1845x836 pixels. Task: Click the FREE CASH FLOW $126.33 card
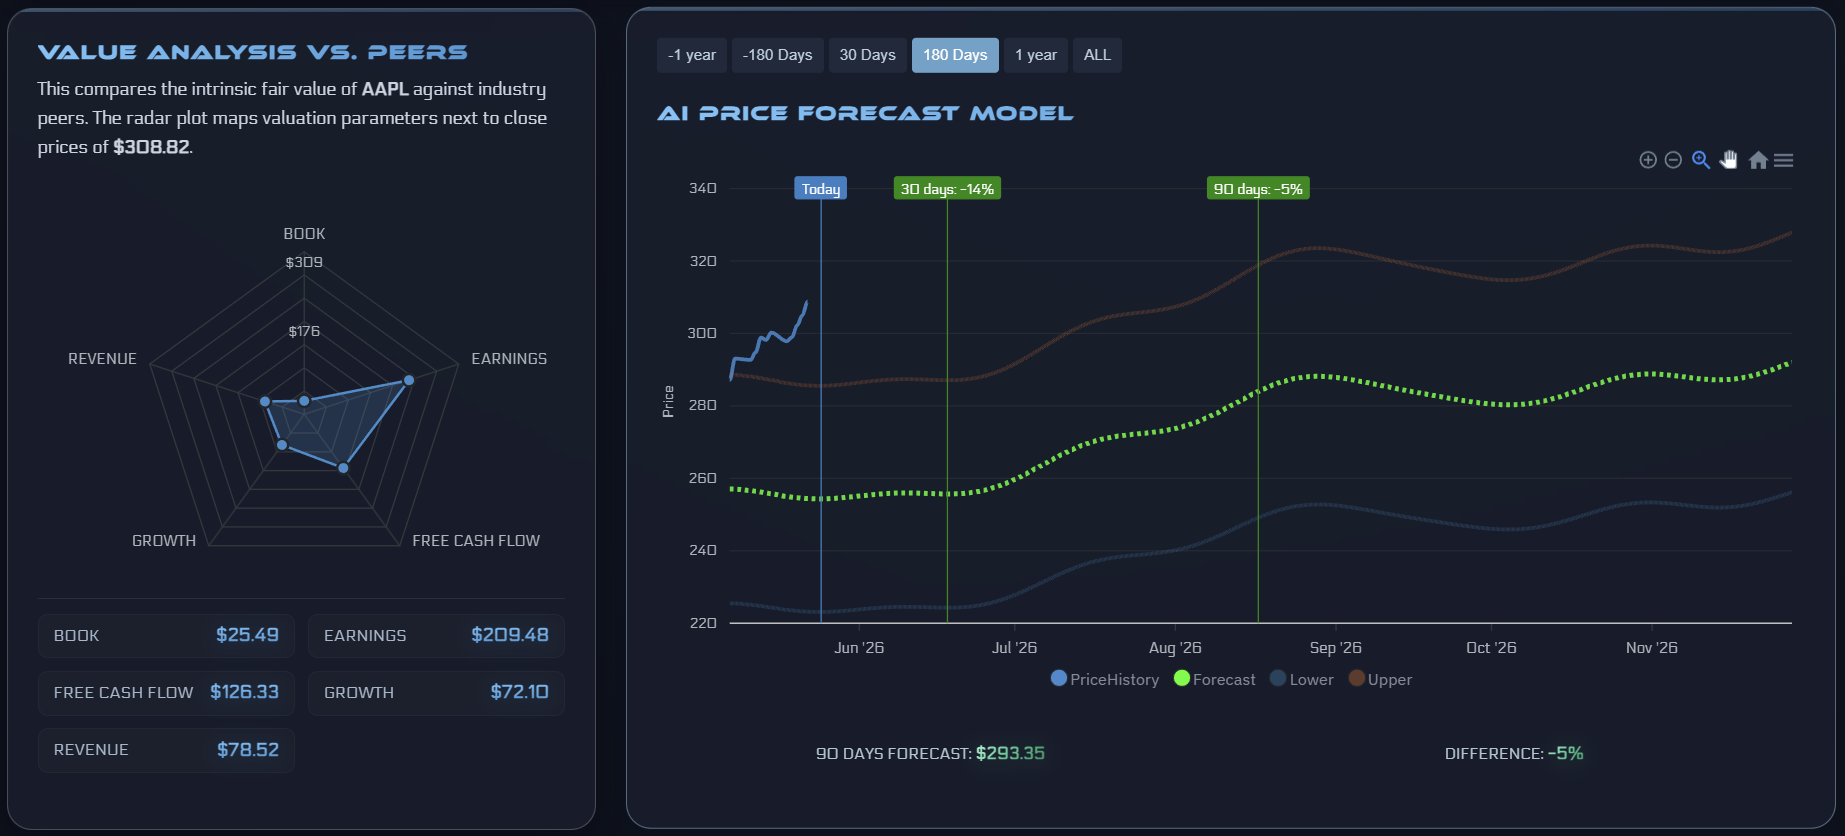pos(166,693)
